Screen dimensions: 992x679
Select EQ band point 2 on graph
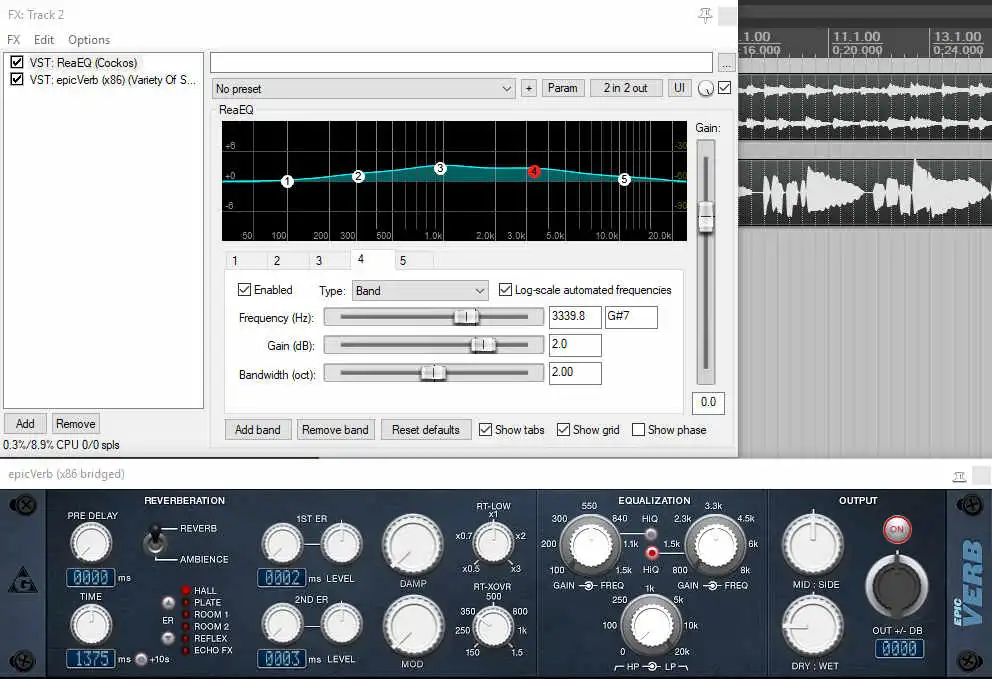pyautogui.click(x=358, y=176)
